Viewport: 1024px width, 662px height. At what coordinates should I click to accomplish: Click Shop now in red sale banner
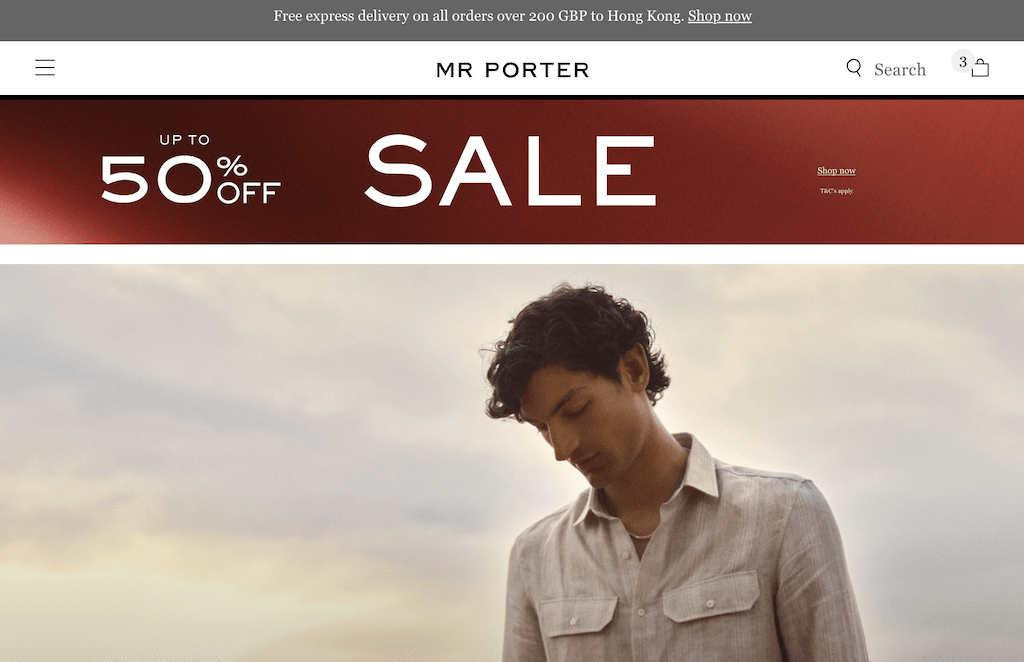(x=837, y=170)
